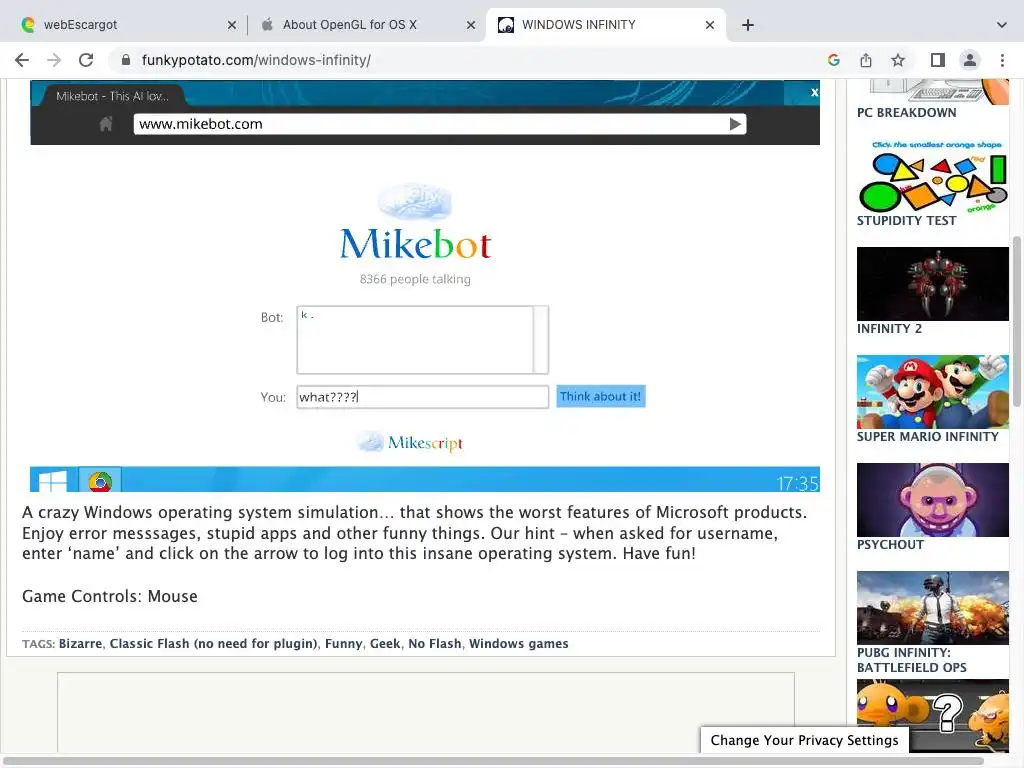Click the share page icon
Viewport: 1024px width, 768px height.
[866, 60]
